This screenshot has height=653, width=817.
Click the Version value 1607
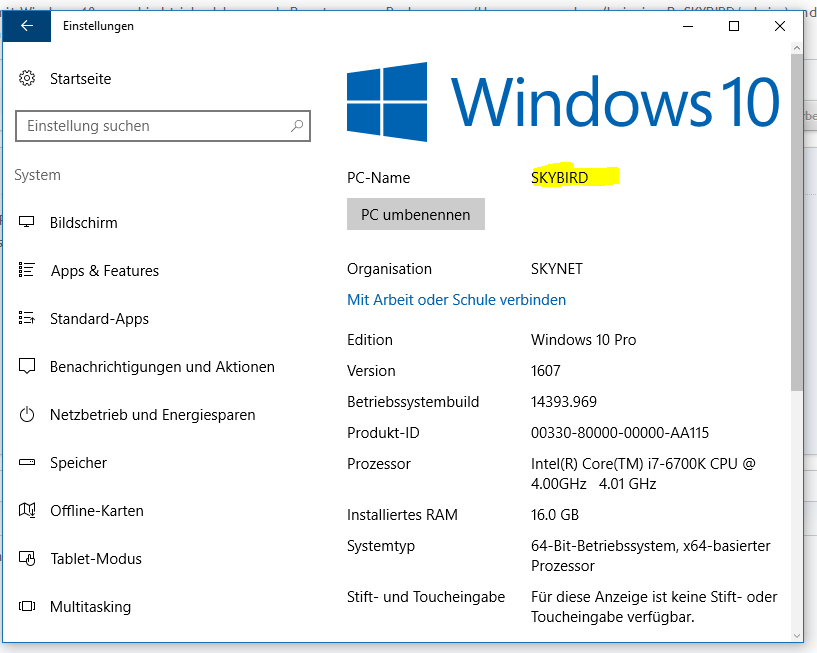(546, 371)
